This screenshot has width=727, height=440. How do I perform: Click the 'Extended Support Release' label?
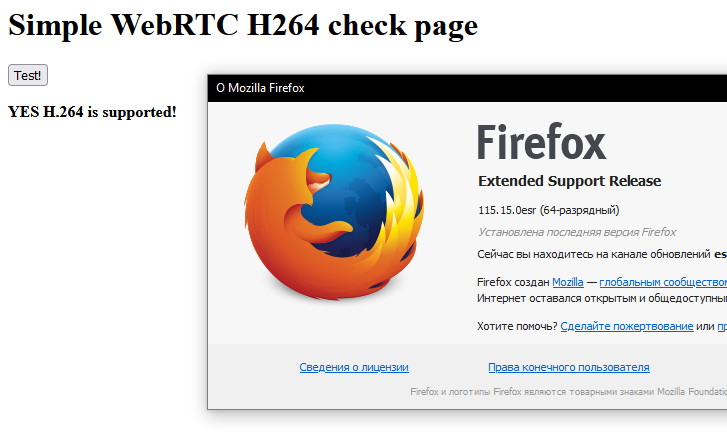569,181
